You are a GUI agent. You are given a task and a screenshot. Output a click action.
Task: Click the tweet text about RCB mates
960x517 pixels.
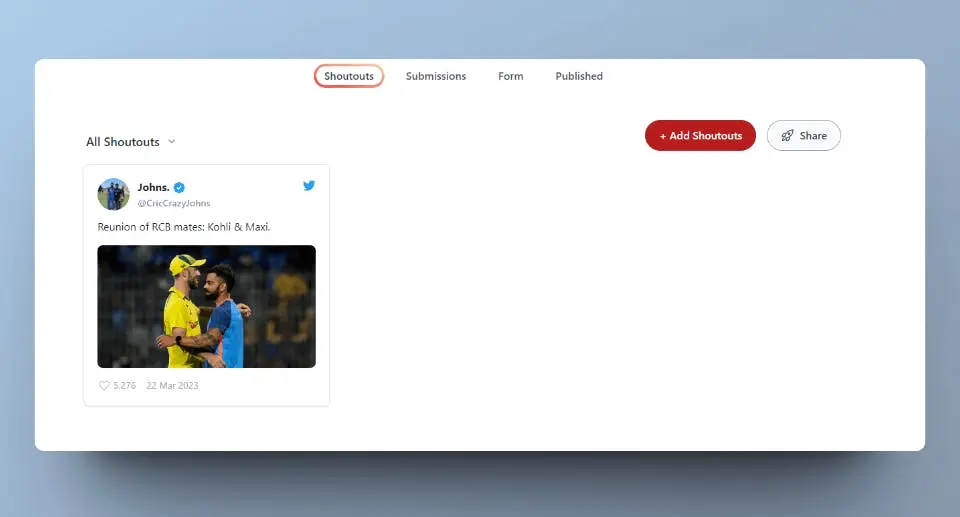tap(184, 227)
